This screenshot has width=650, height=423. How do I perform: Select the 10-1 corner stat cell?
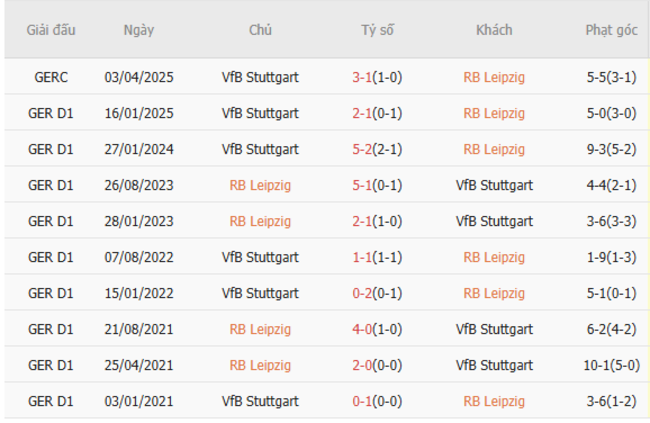pos(611,365)
